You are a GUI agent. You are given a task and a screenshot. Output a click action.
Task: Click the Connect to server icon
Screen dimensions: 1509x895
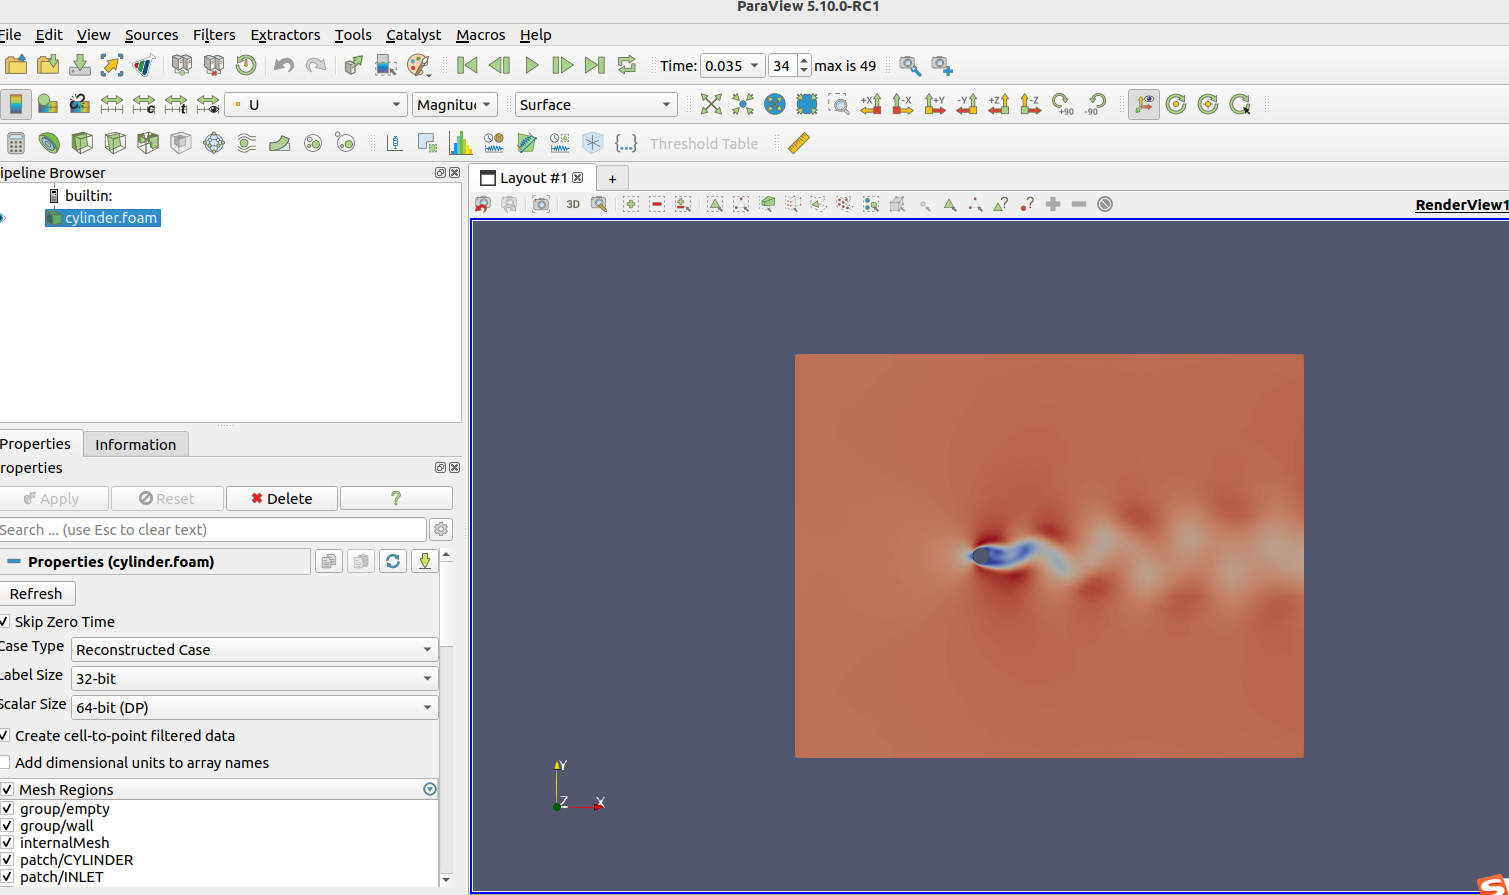tap(182, 65)
